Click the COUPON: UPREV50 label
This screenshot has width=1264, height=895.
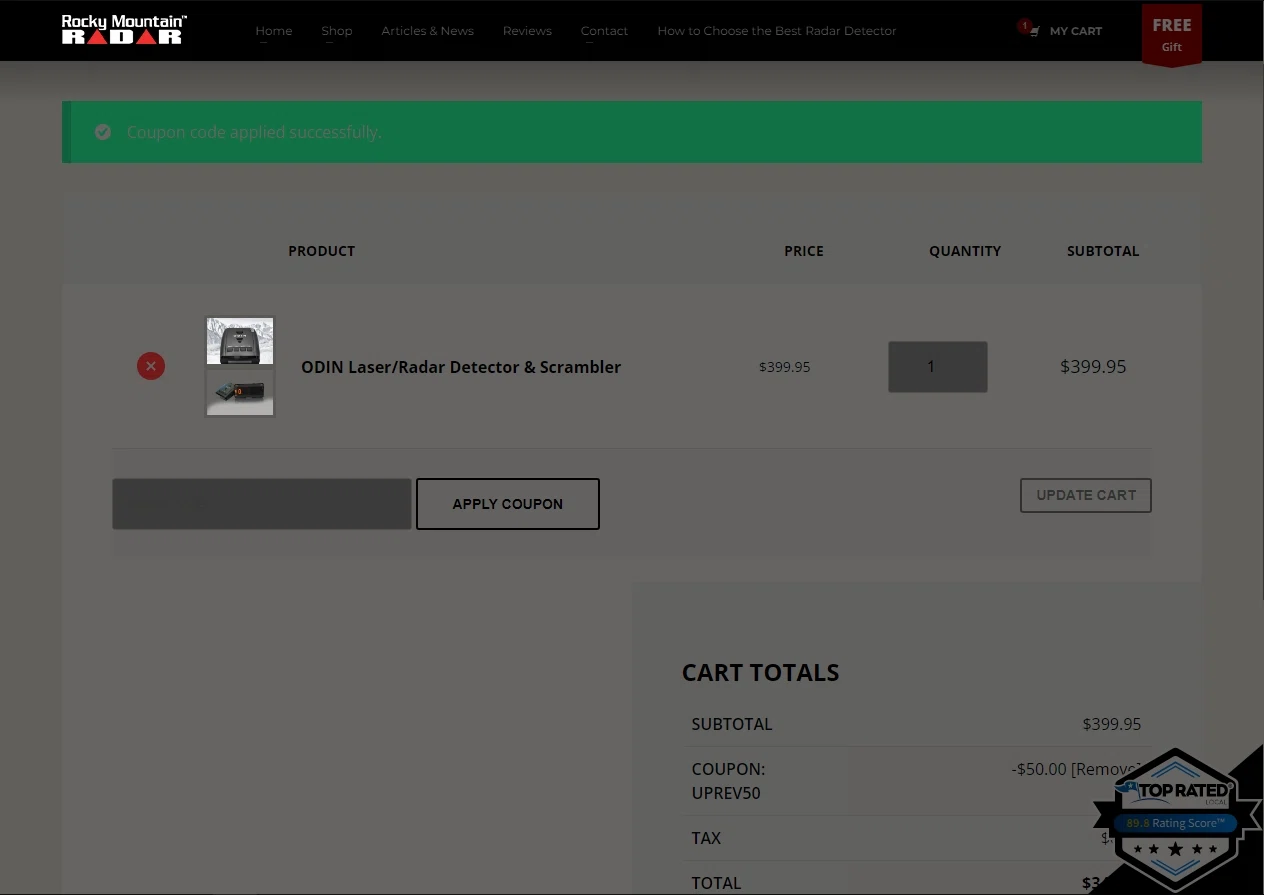click(x=729, y=781)
